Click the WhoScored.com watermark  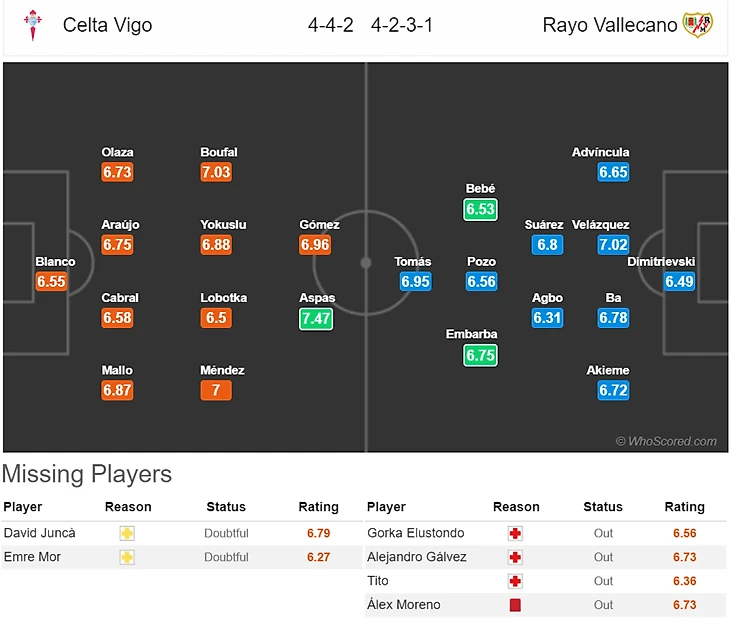(666, 441)
